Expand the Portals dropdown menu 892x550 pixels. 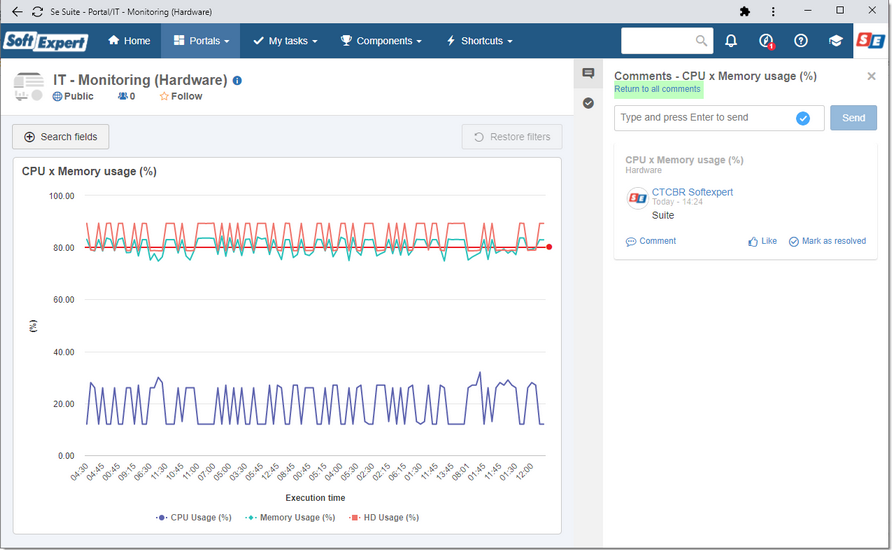coord(201,41)
